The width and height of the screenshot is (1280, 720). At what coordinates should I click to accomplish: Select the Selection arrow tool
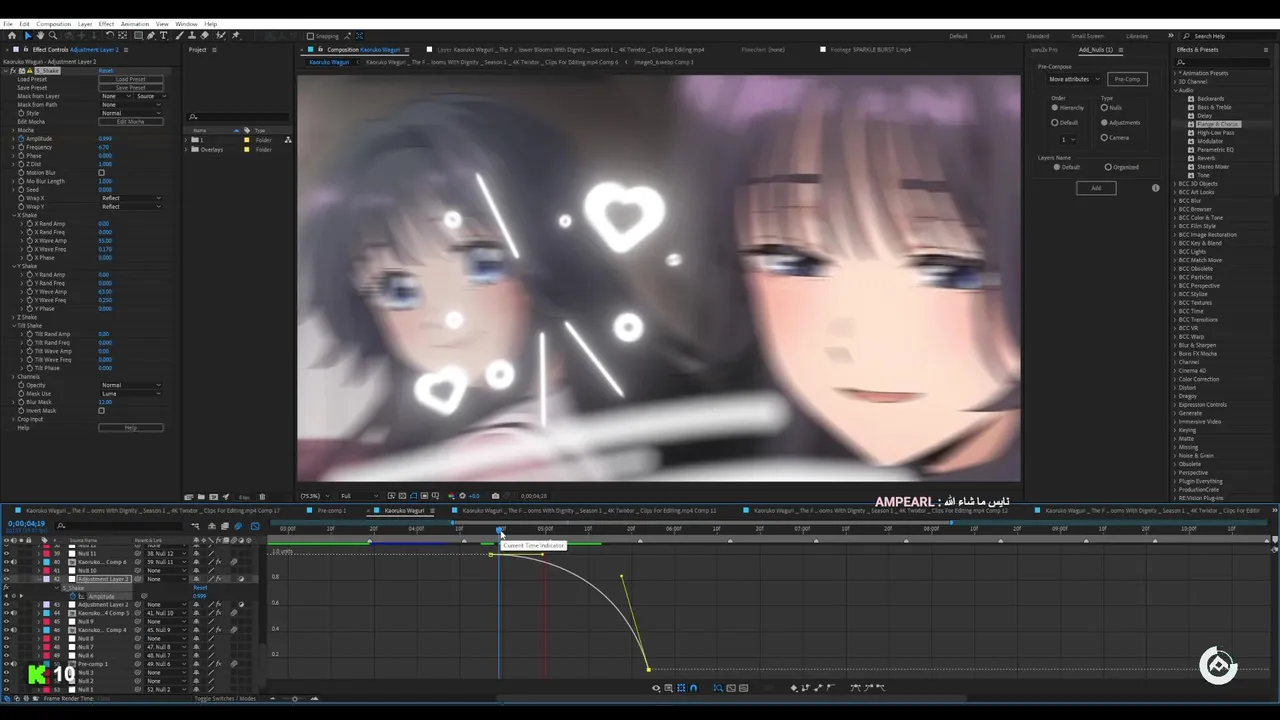(x=27, y=36)
